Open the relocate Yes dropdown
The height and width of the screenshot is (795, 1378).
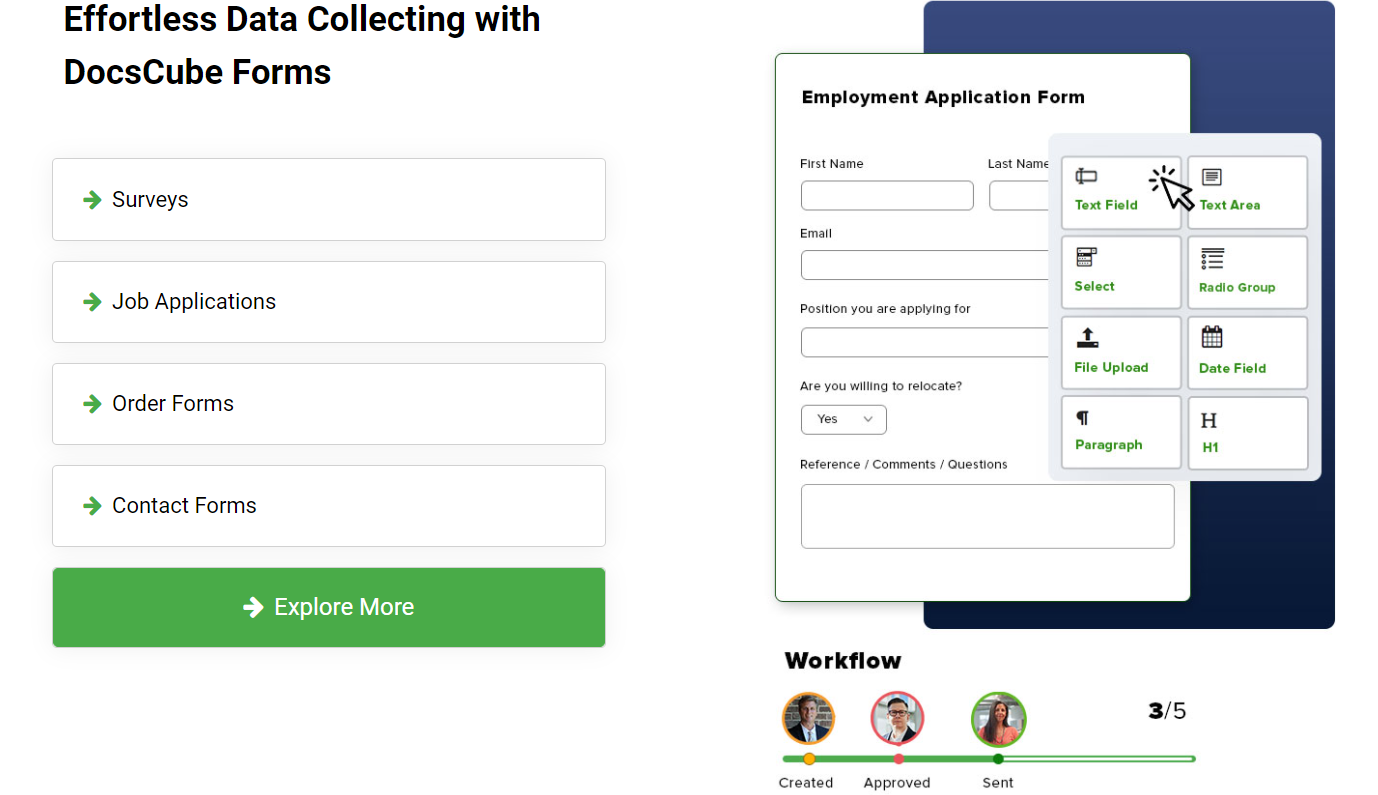[843, 419]
